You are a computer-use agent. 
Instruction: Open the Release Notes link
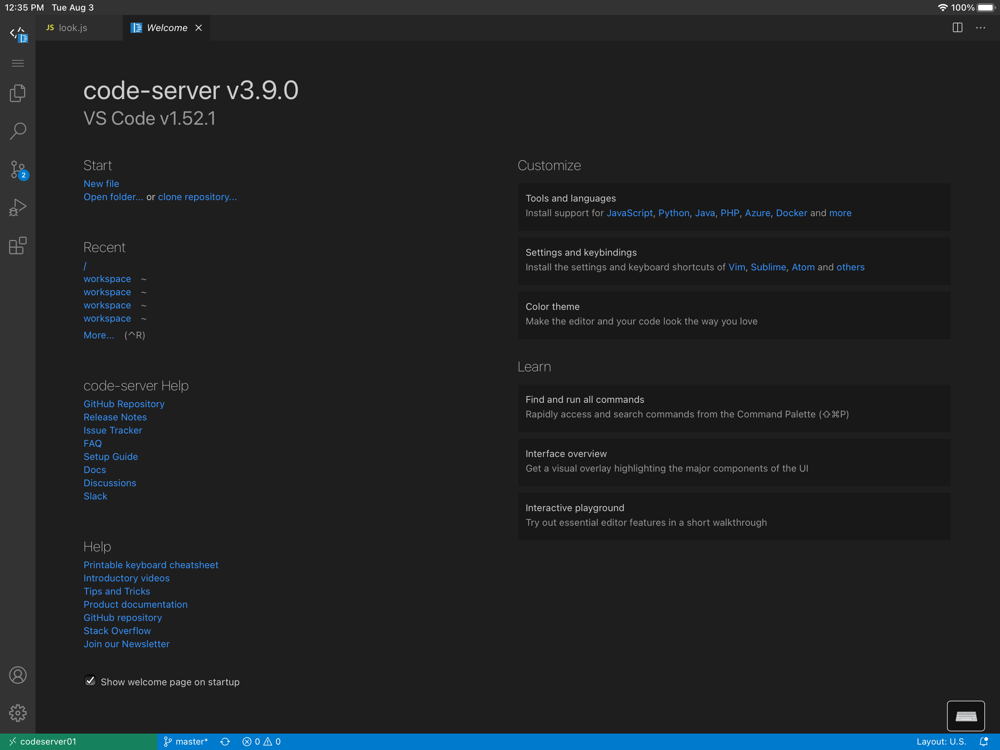(115, 417)
